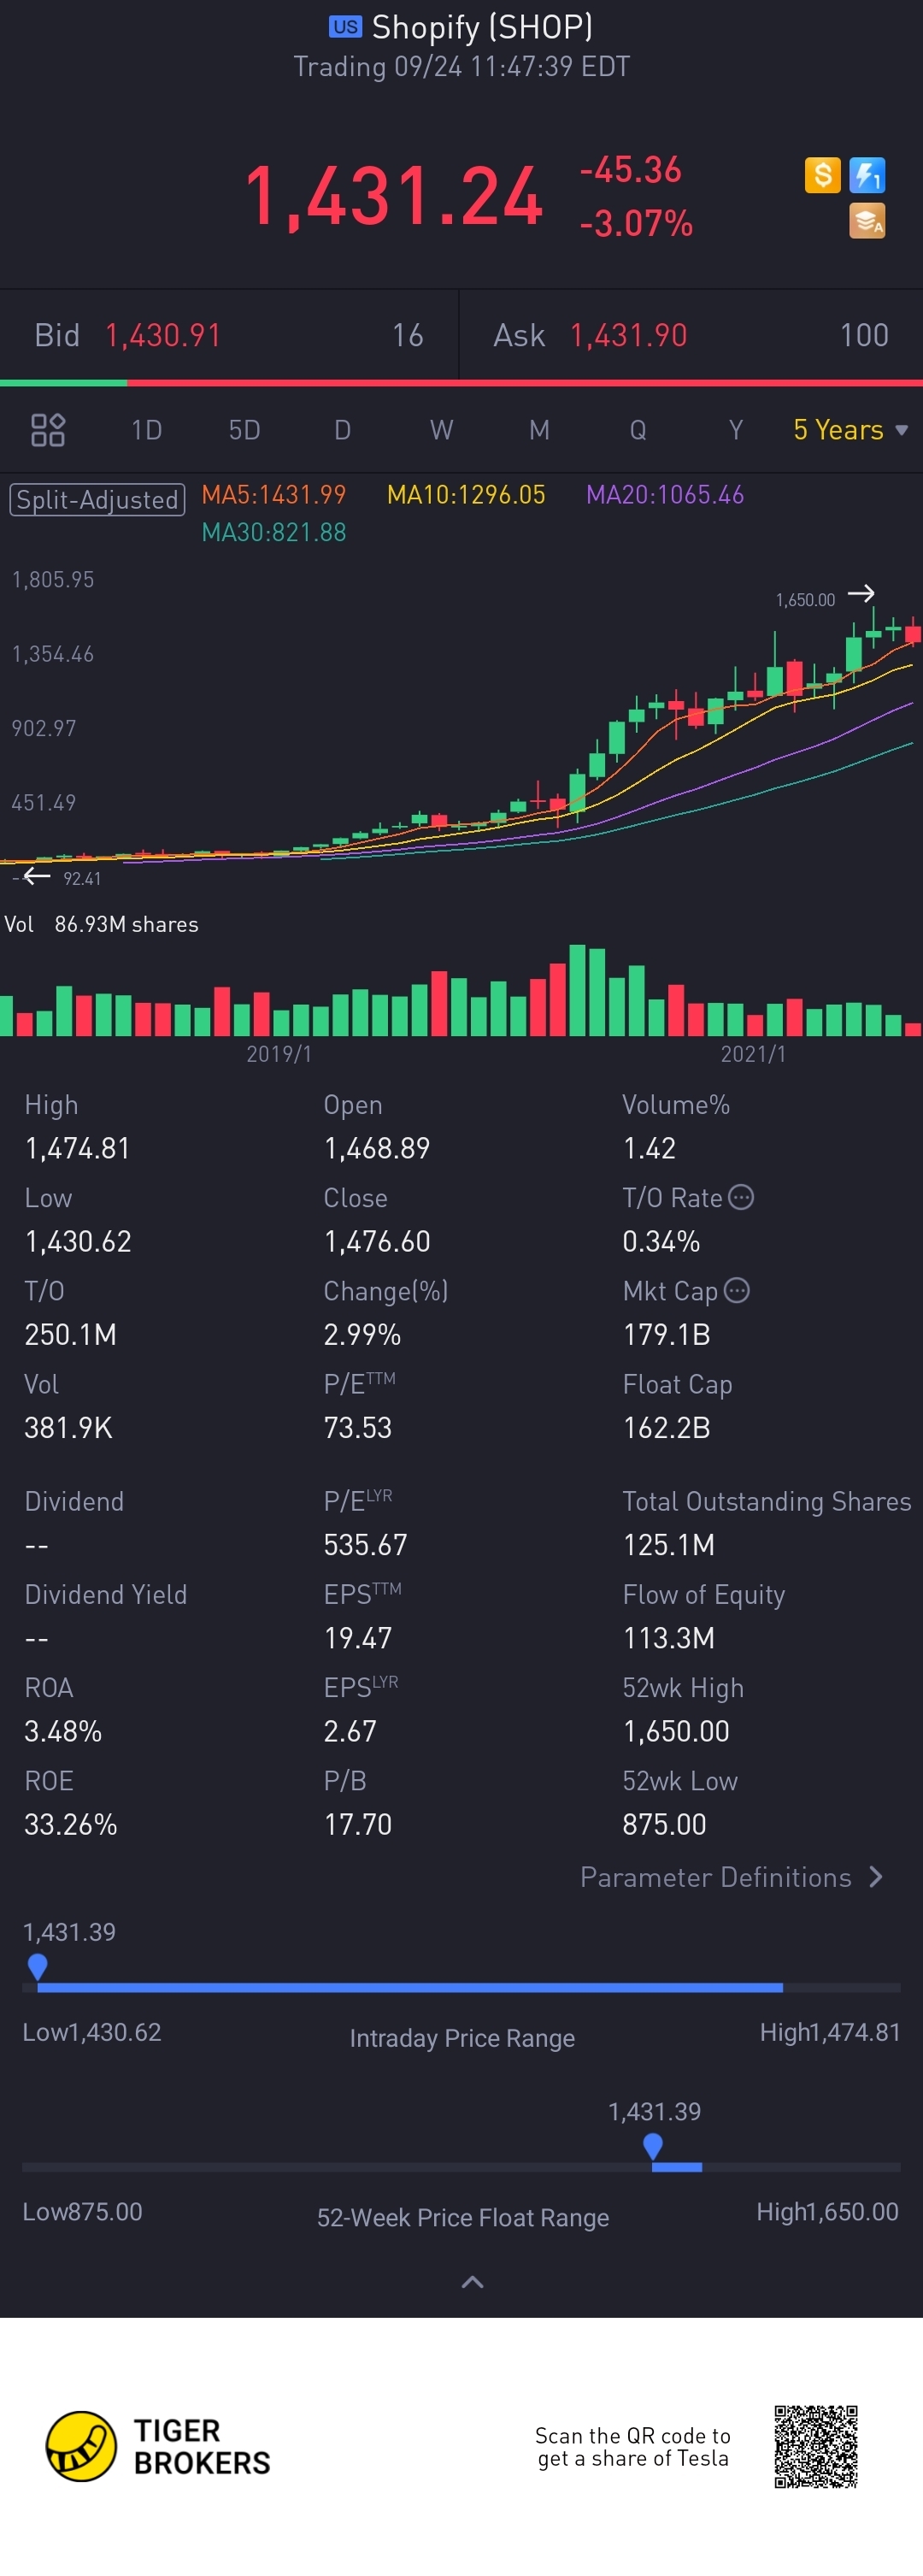
Task: Tap the MA10:1296.05 indicator label
Action: click(466, 495)
